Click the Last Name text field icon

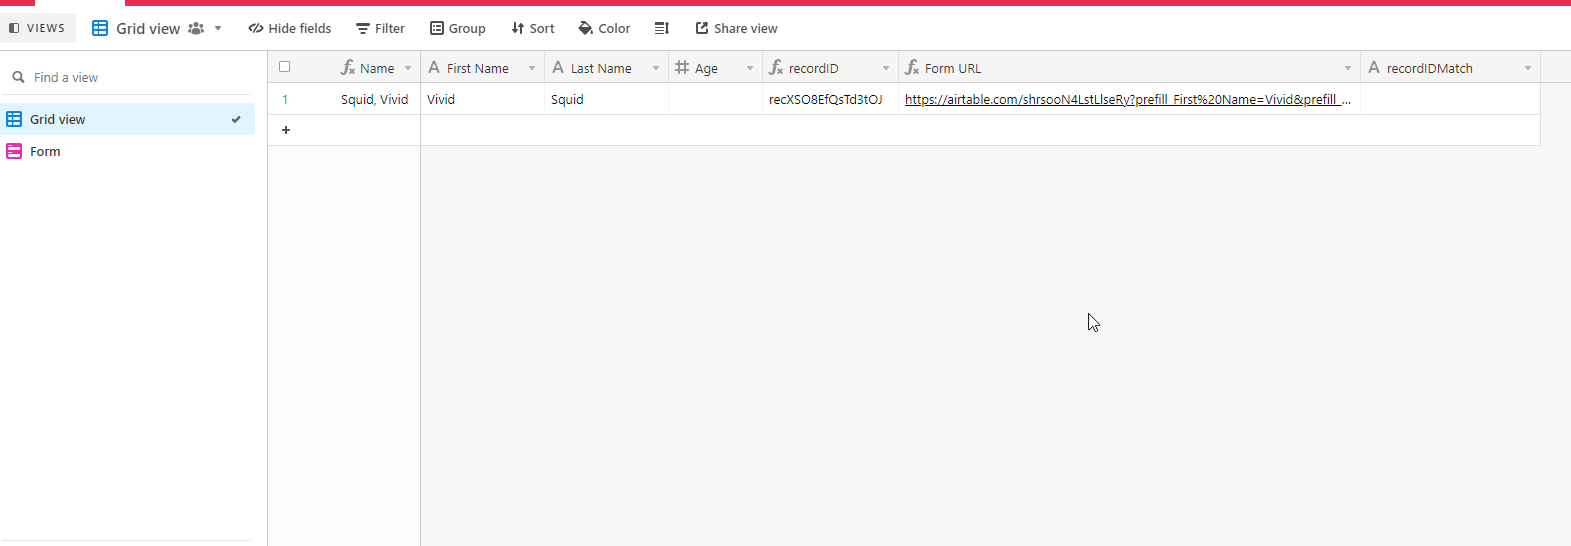point(558,67)
